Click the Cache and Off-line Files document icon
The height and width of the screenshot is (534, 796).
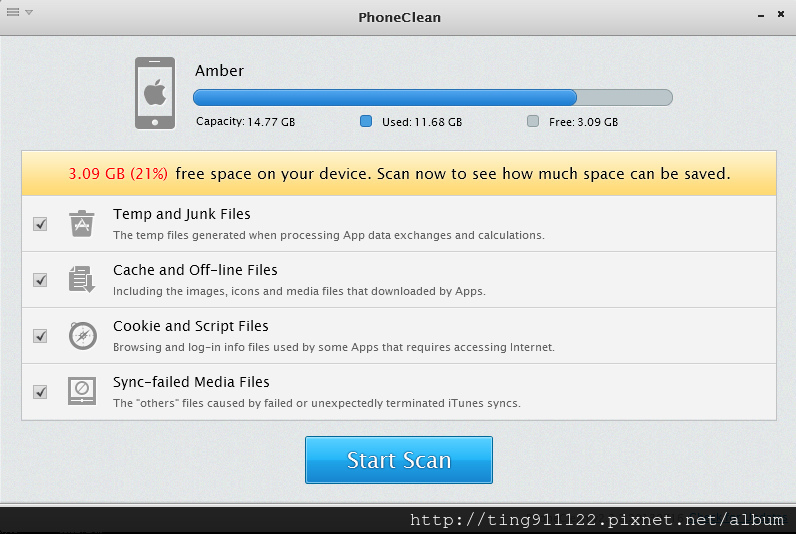pos(82,279)
